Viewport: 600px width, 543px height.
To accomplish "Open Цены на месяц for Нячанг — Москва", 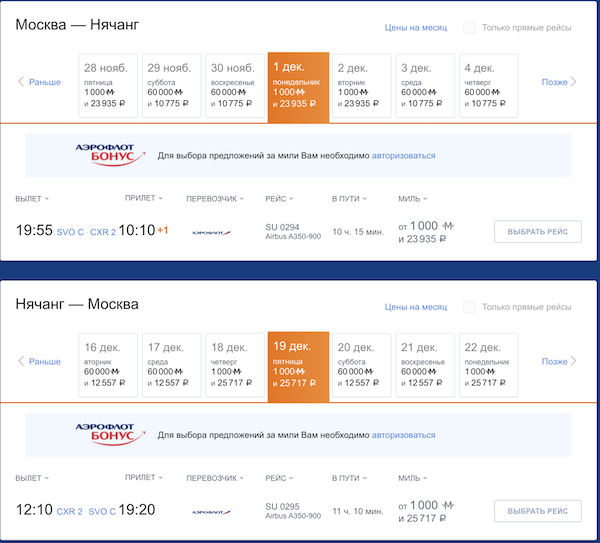I will coord(415,307).
